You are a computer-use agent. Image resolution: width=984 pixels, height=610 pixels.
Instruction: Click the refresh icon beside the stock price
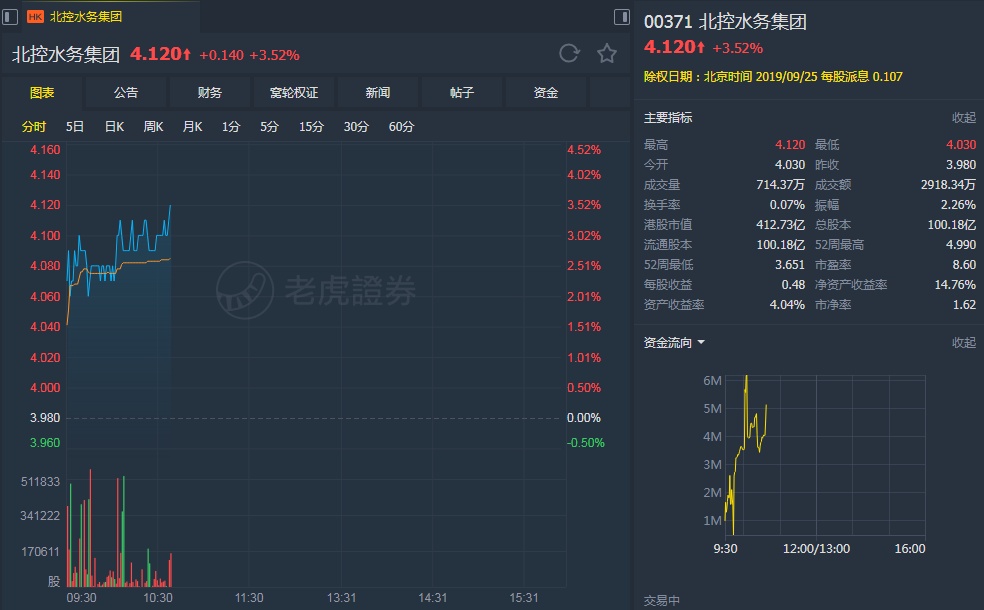(x=569, y=54)
